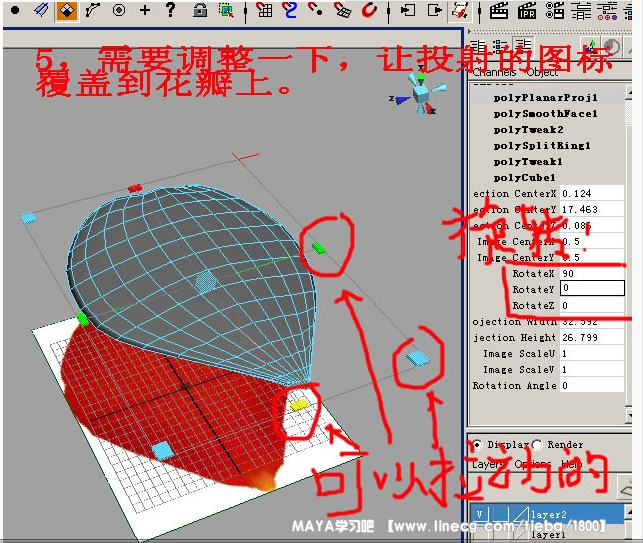Click Channel Box scrollbar up arrow
Viewport: 643px width, 543px height.
(628, 94)
